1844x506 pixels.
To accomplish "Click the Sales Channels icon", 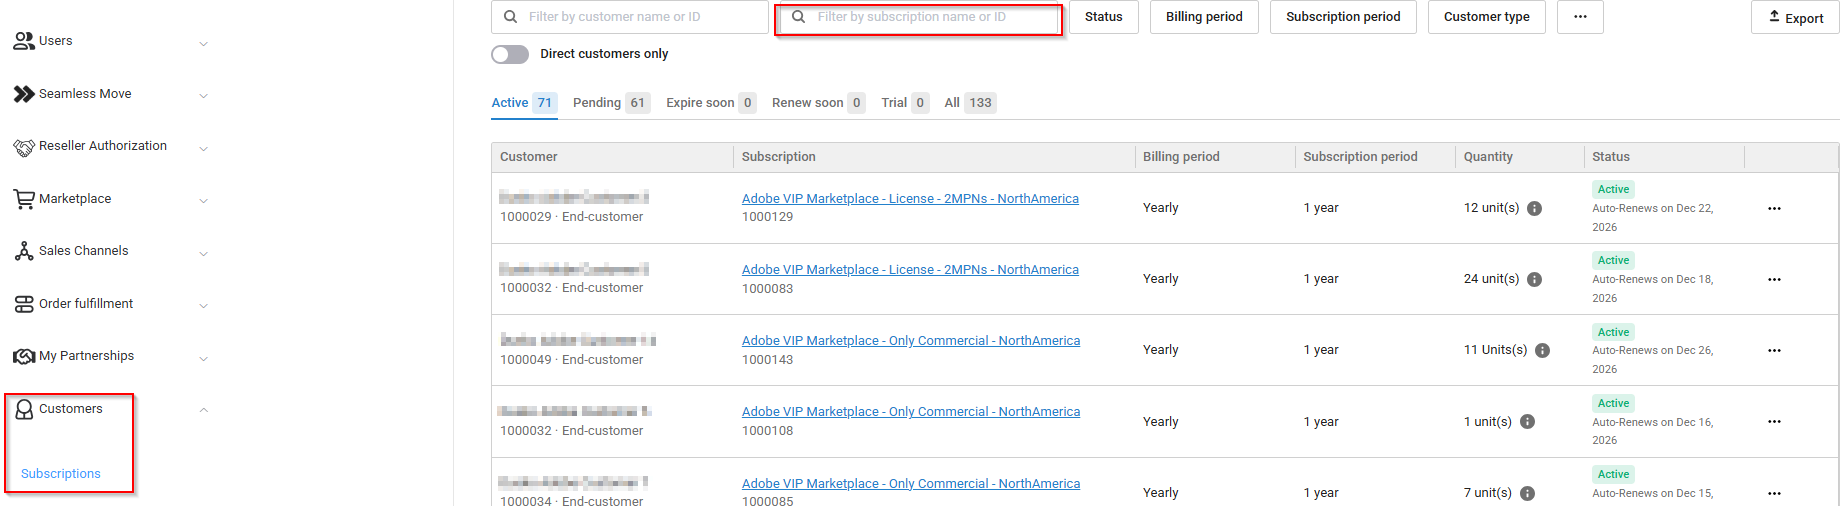I will 24,251.
